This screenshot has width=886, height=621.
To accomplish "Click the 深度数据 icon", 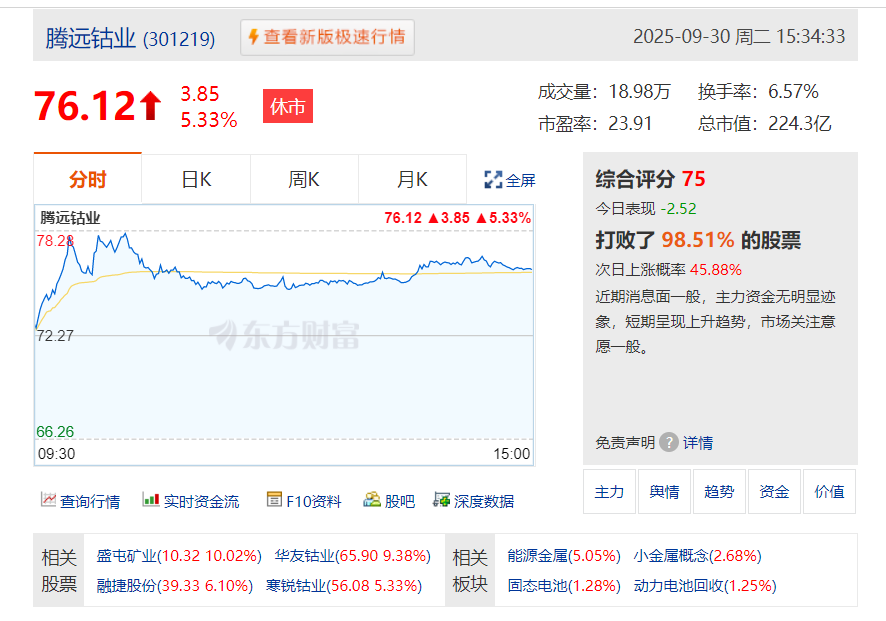I will click(441, 500).
